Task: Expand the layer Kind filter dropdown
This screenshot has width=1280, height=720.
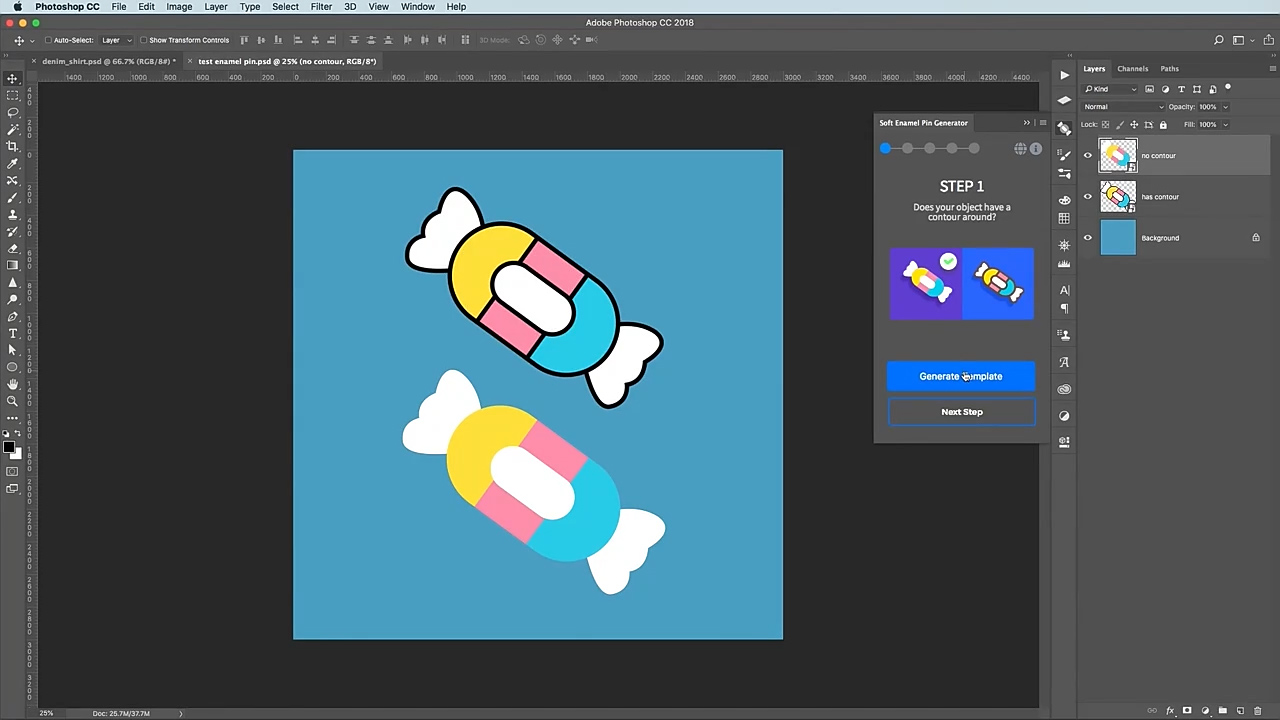Action: tap(1111, 89)
